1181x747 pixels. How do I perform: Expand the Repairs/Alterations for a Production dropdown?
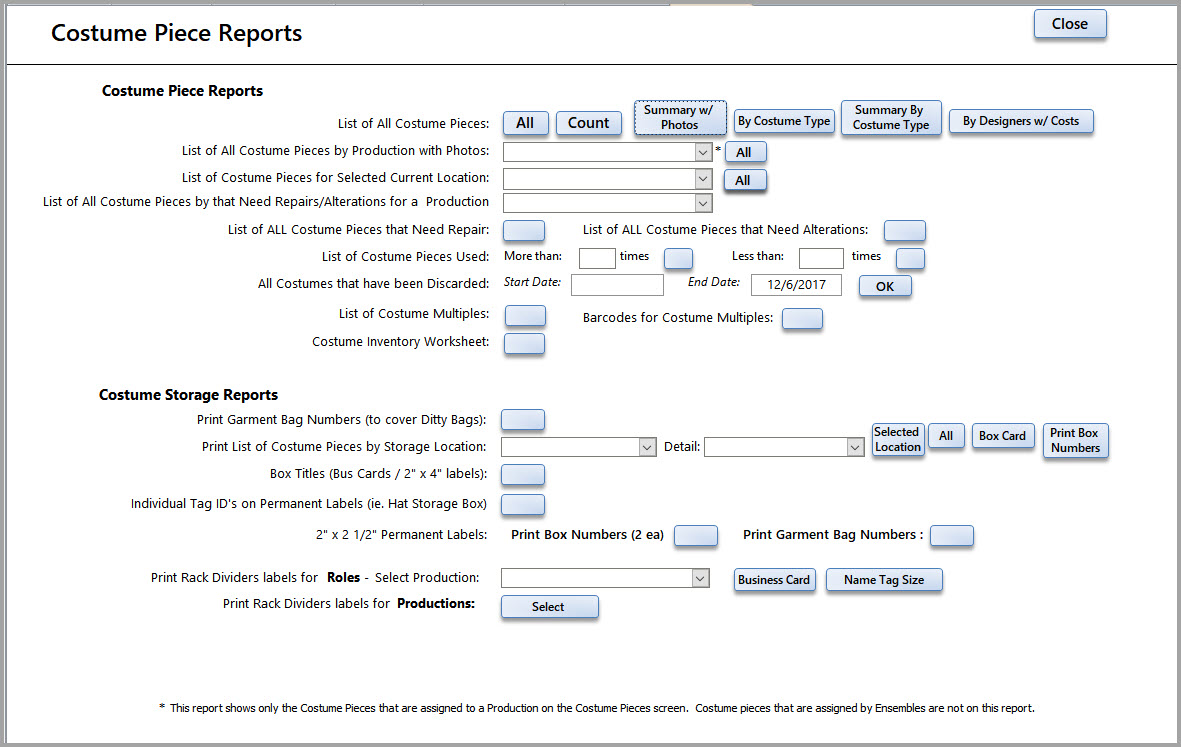(703, 203)
